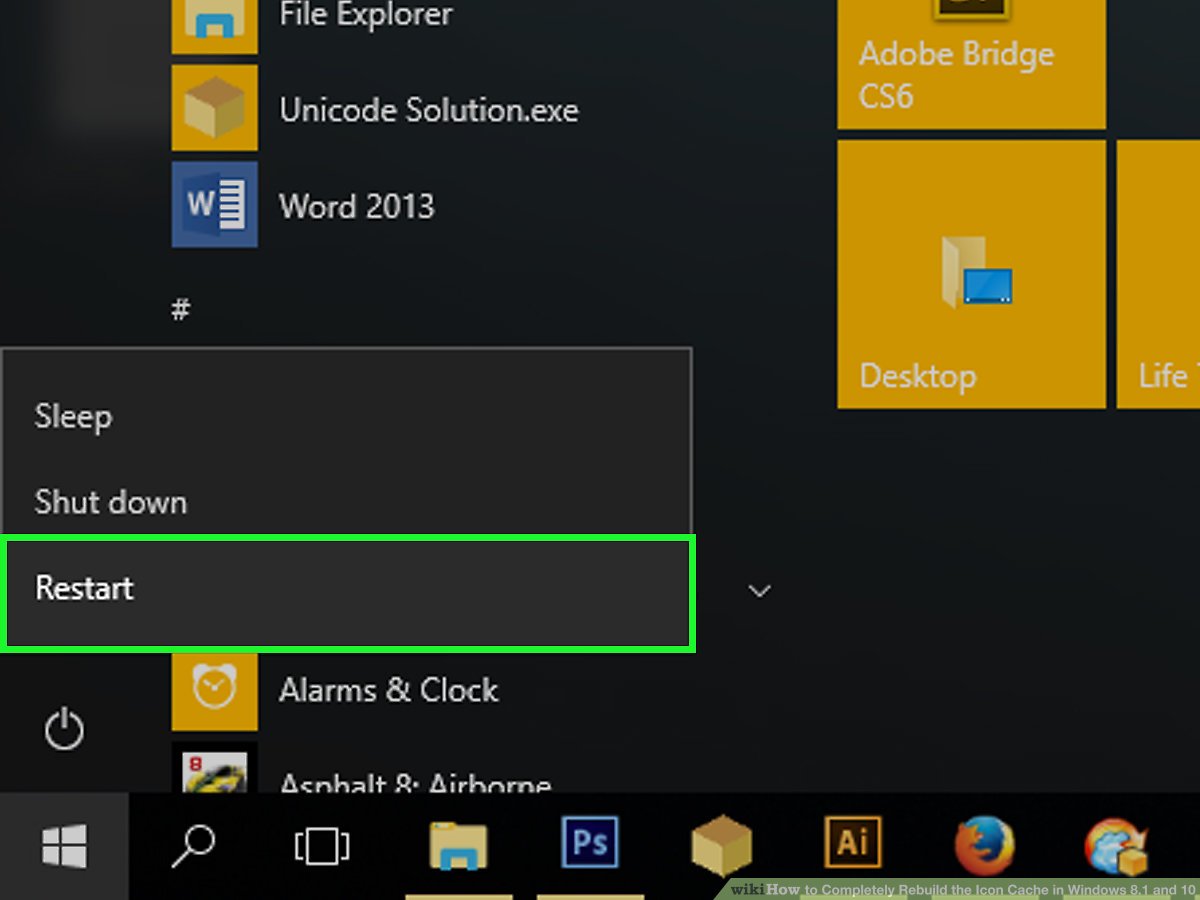Open File Explorer from the Start menu list

[365, 14]
